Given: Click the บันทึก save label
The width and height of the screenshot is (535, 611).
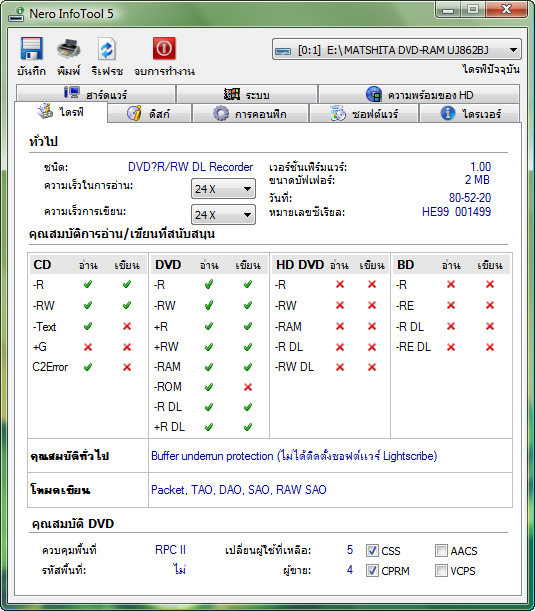Looking at the screenshot, I should tap(31, 71).
